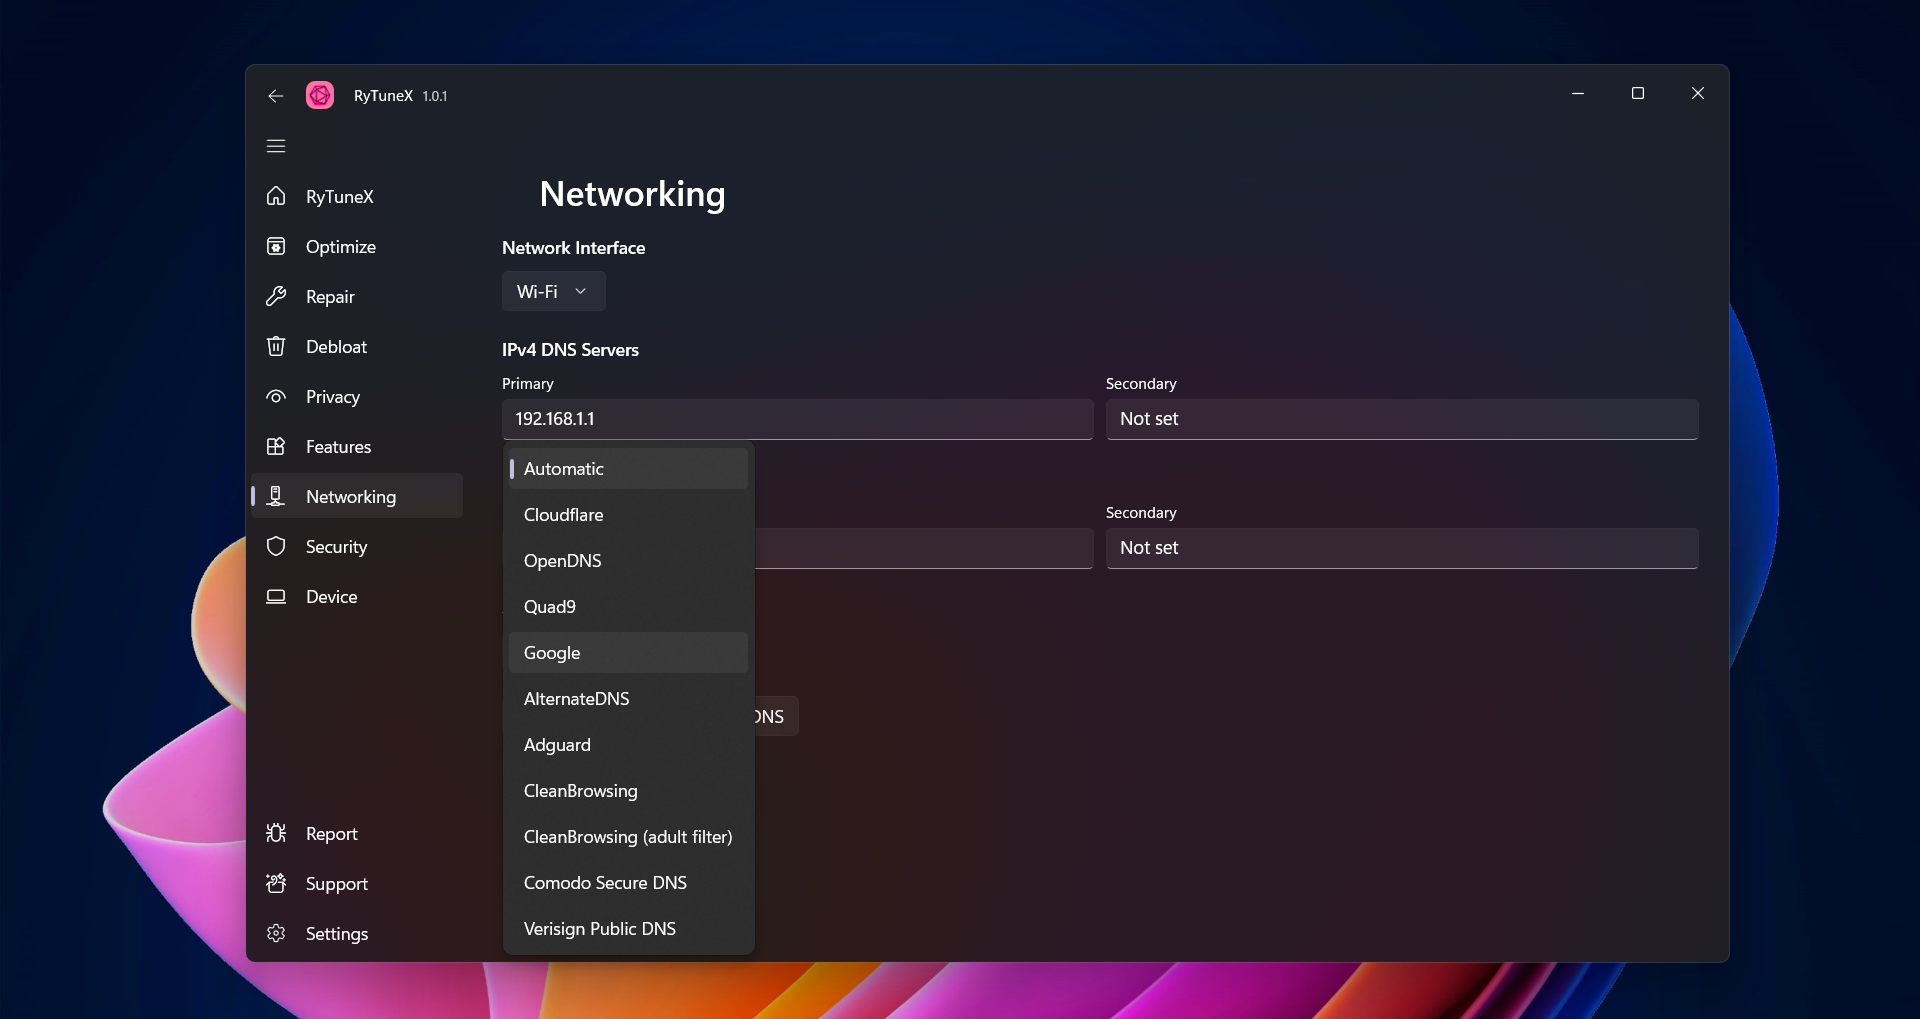Open the Settings page label
Image resolution: width=1920 pixels, height=1019 pixels.
[x=336, y=933]
